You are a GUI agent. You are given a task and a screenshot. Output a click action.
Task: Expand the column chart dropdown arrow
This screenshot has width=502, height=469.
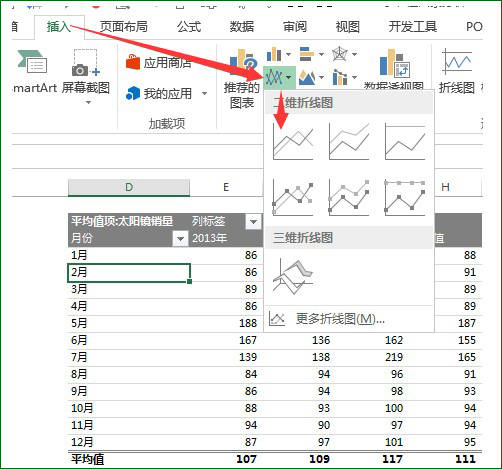pos(288,54)
